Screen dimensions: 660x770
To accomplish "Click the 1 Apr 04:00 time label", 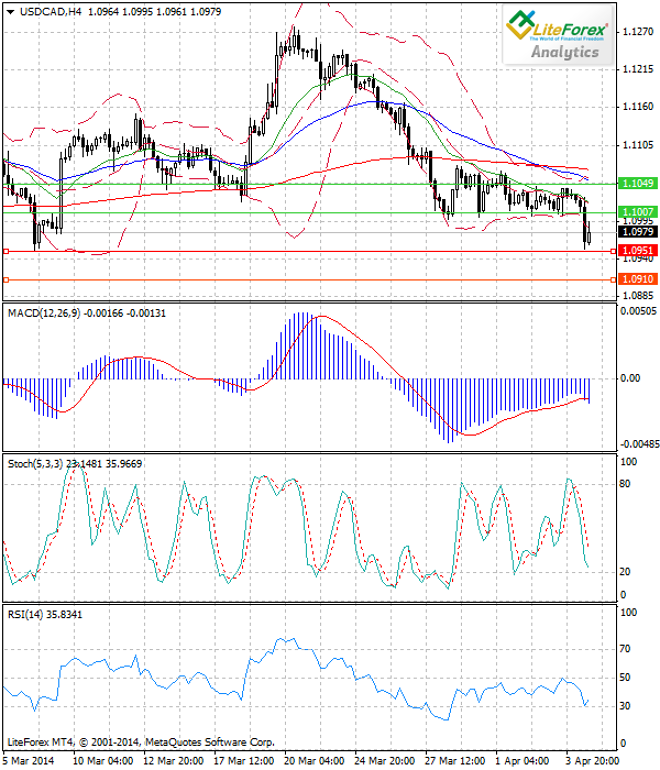I will coord(522,761).
